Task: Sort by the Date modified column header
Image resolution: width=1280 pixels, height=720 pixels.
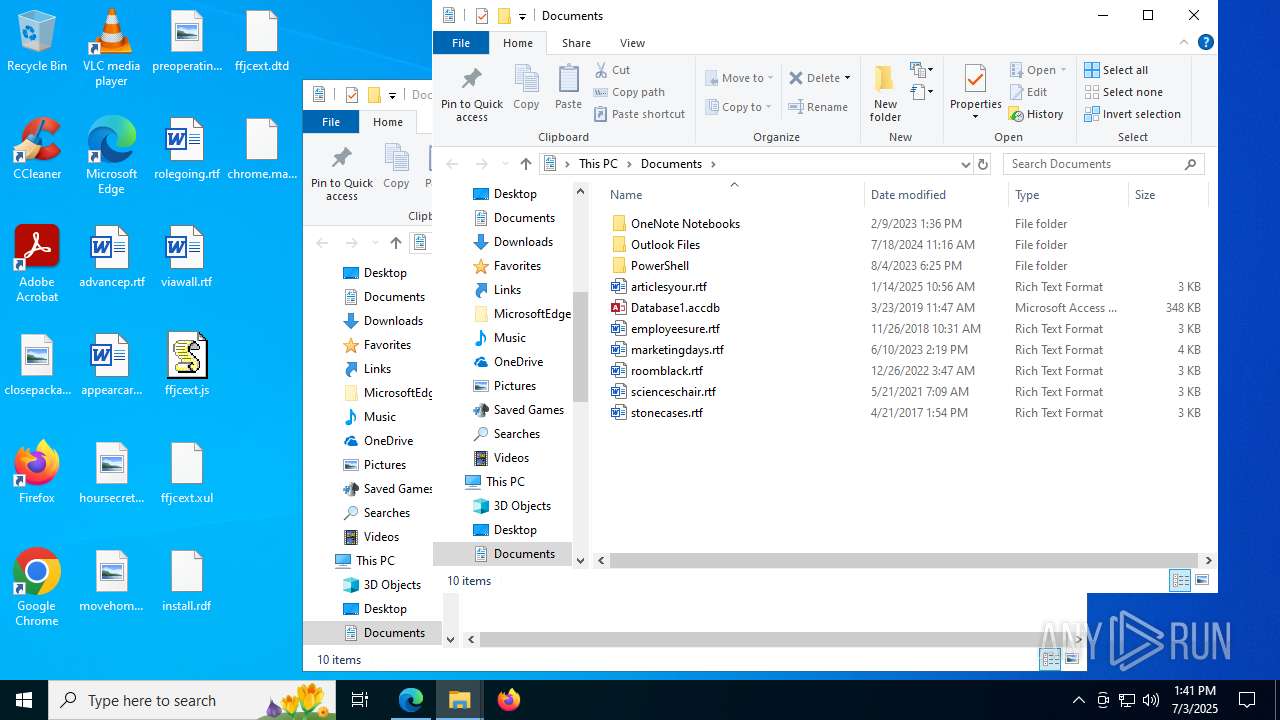Action: point(935,195)
